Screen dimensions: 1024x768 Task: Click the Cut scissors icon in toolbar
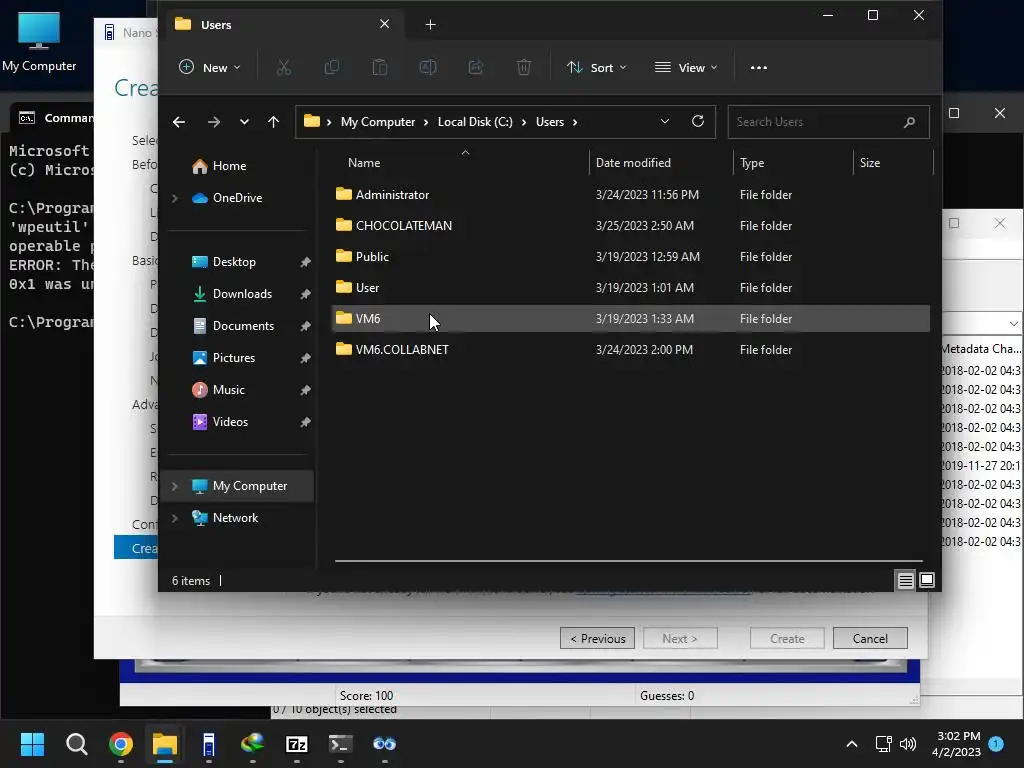pyautogui.click(x=283, y=67)
